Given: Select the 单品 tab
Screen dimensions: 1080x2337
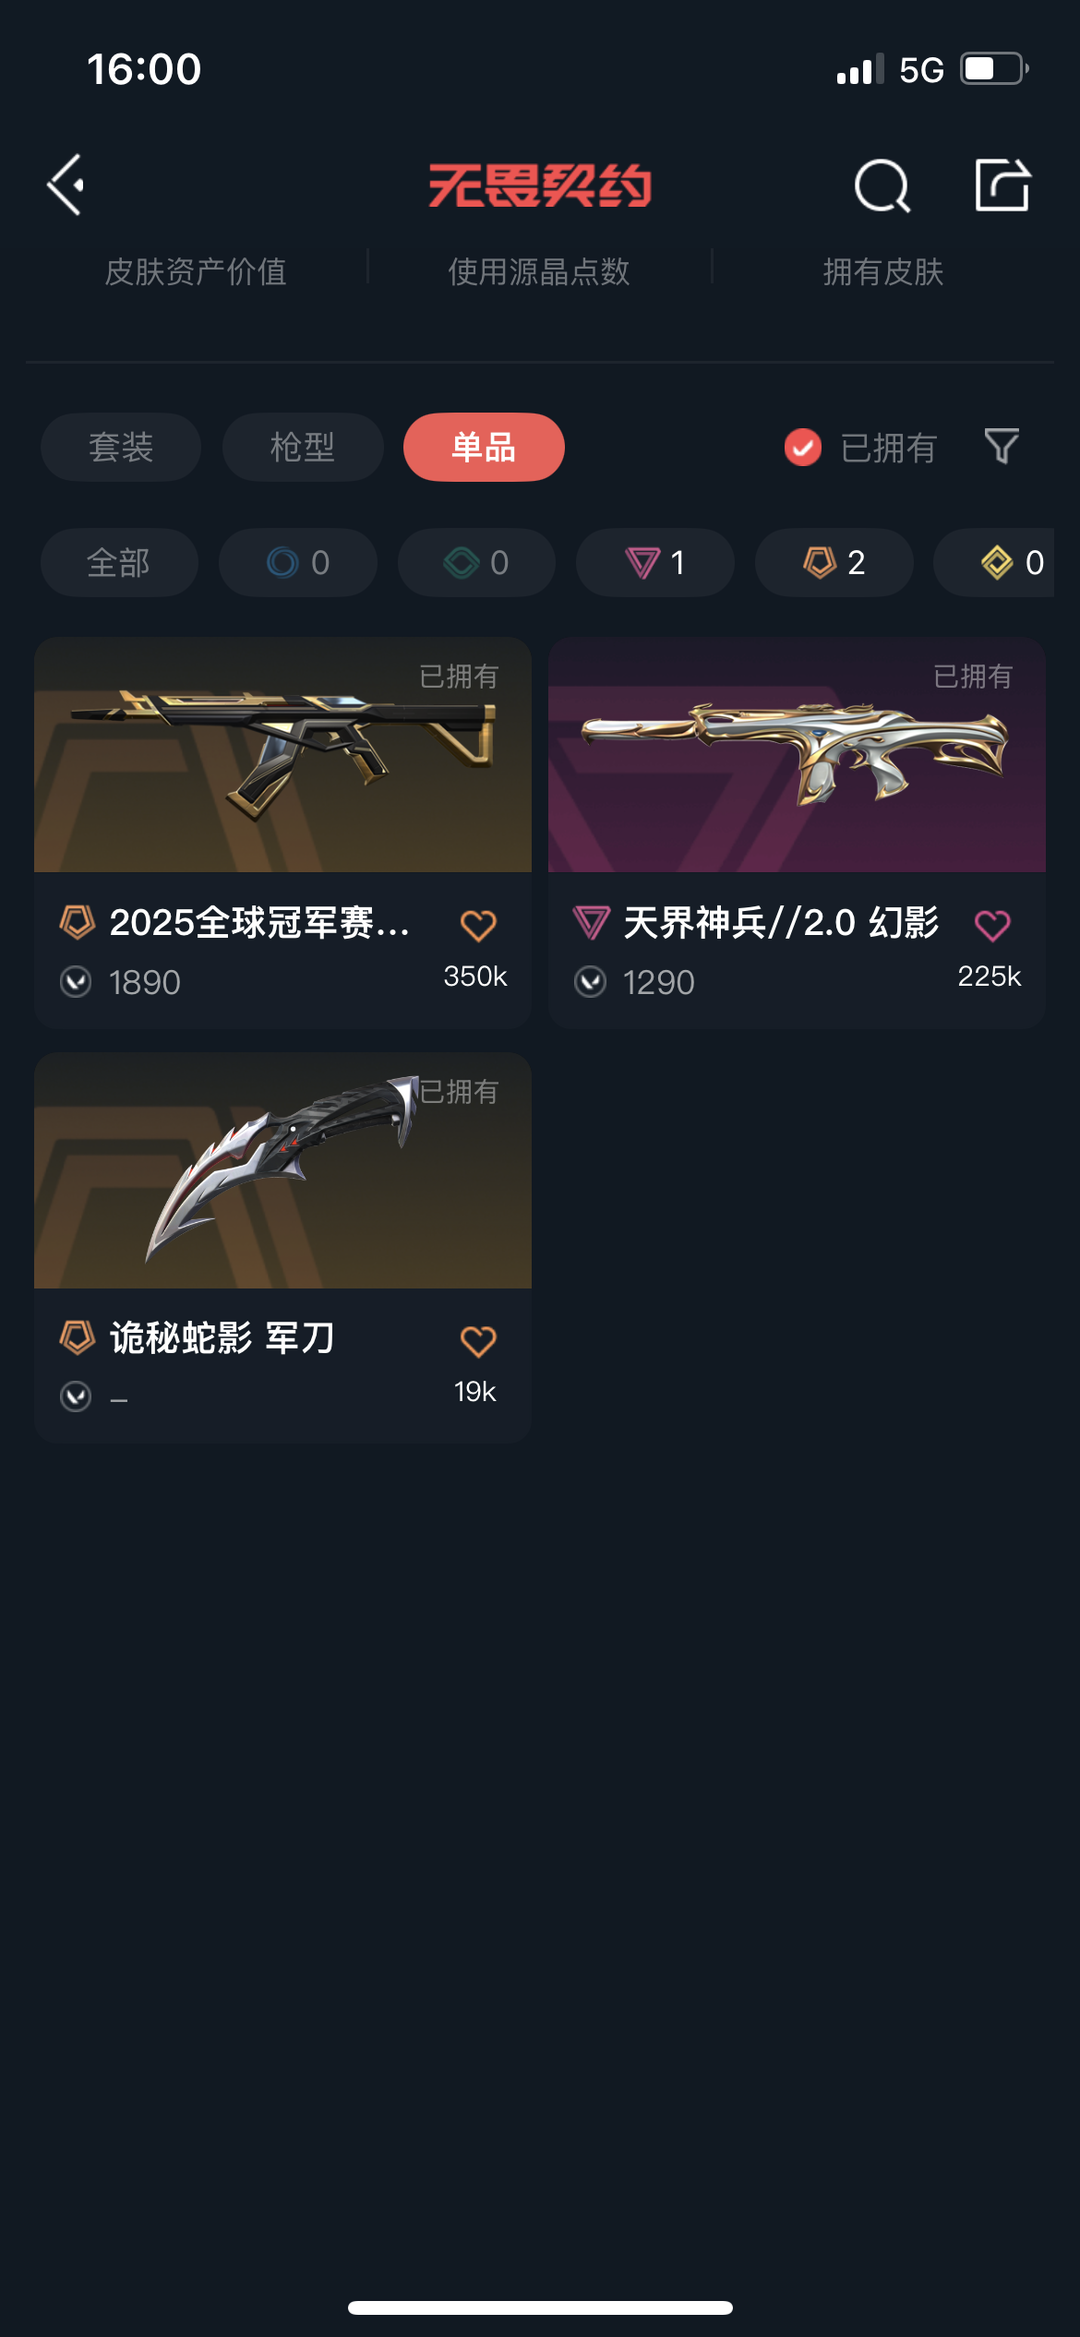Looking at the screenshot, I should coord(484,447).
